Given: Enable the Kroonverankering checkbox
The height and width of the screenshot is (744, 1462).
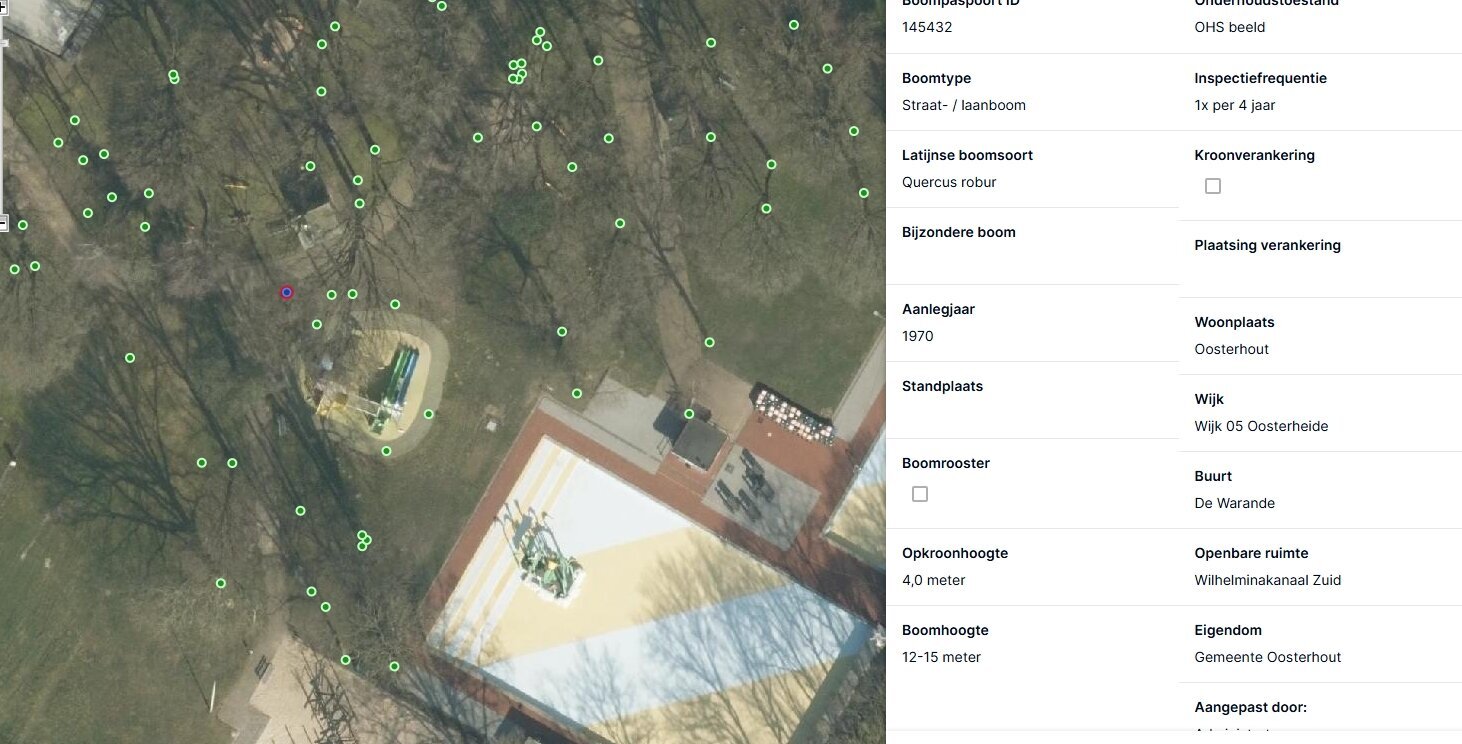Looking at the screenshot, I should [1213, 186].
